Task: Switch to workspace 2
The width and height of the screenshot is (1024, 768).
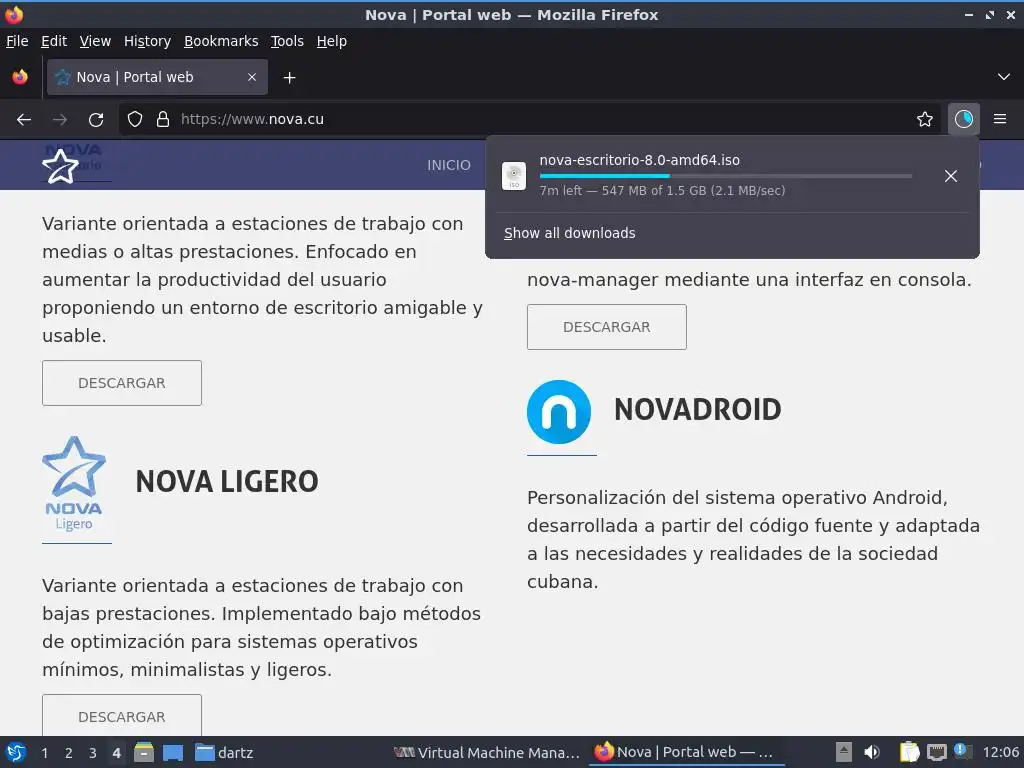Action: pyautogui.click(x=69, y=753)
